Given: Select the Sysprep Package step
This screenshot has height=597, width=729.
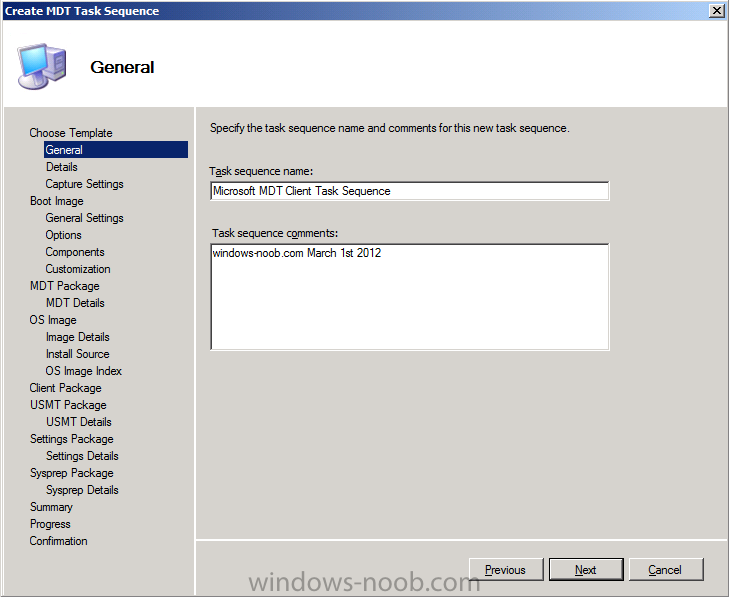Looking at the screenshot, I should [x=72, y=473].
